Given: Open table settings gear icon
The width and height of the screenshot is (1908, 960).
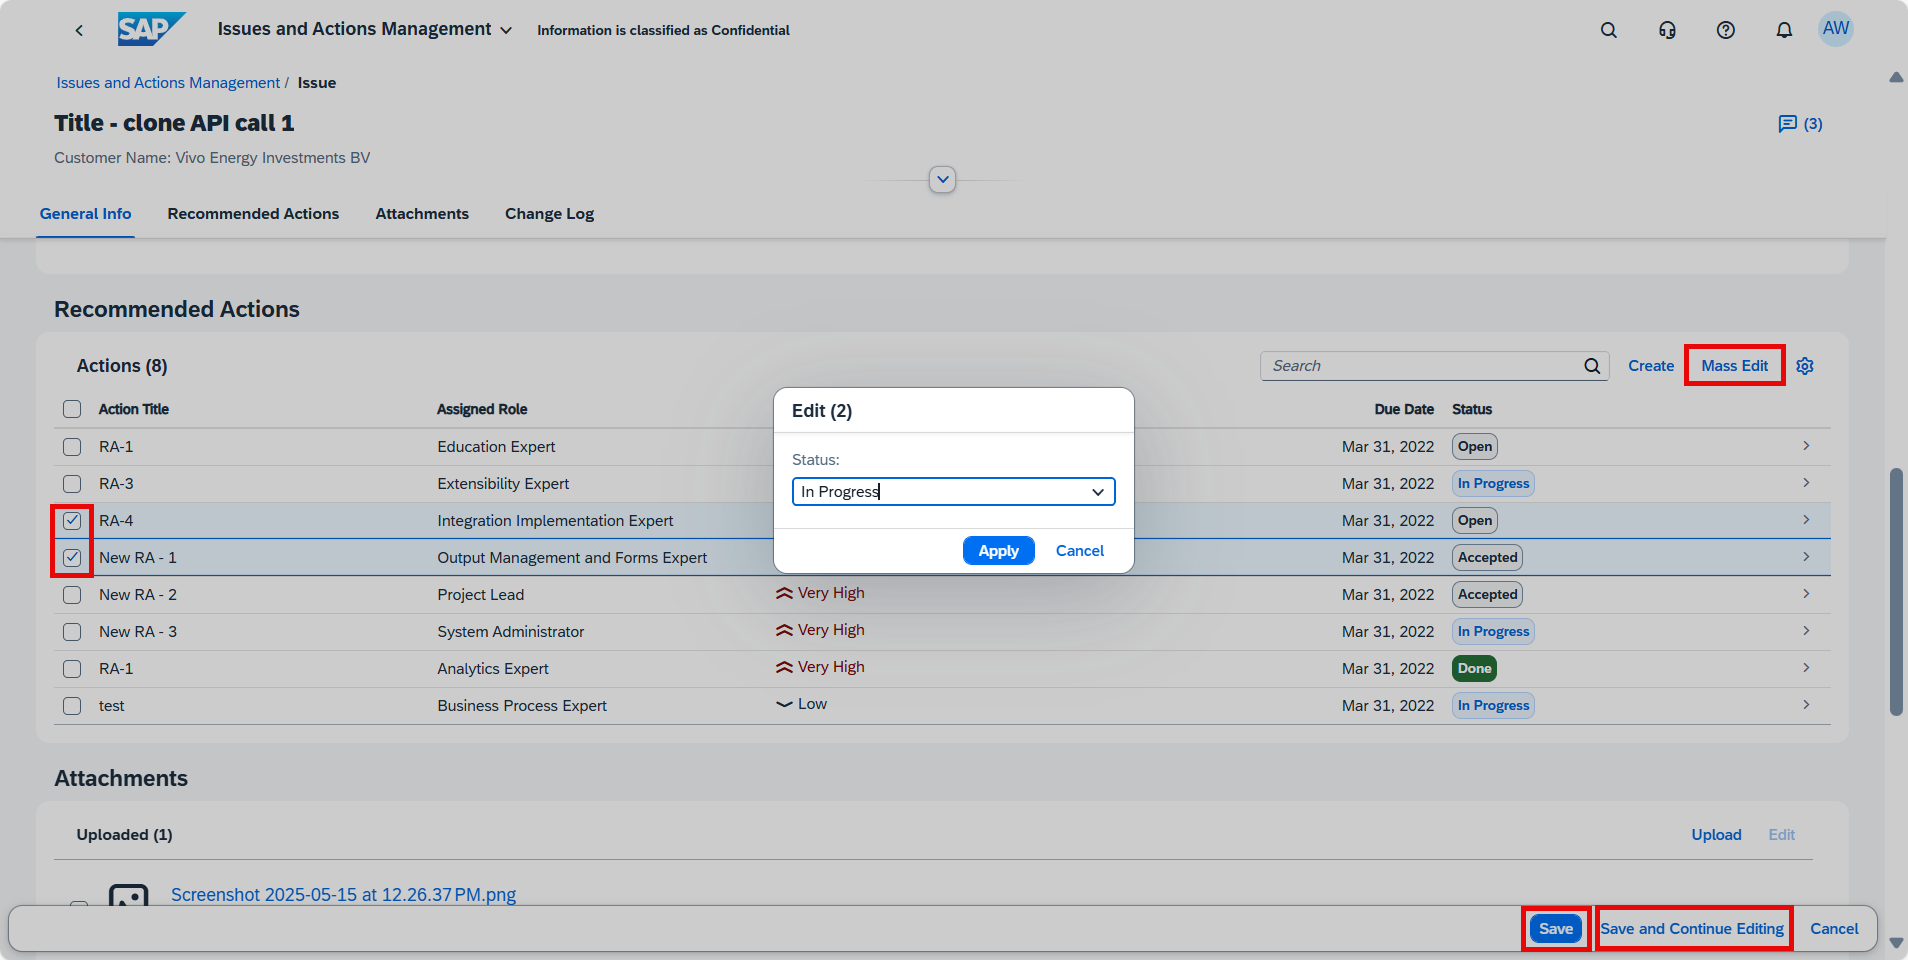Looking at the screenshot, I should point(1804,366).
